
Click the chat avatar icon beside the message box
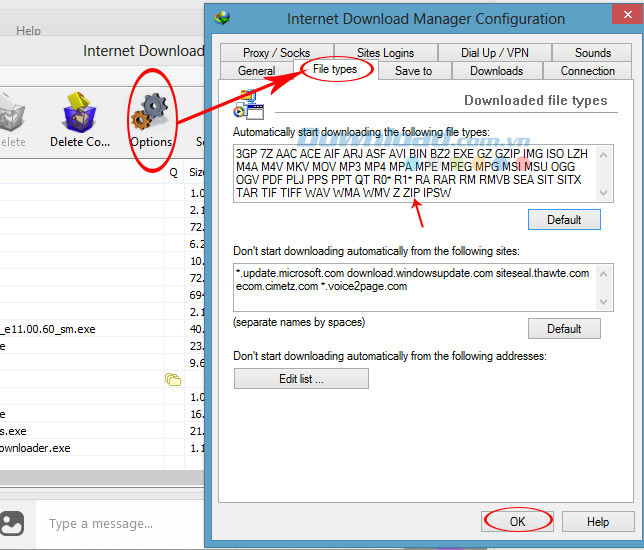coord(12,523)
